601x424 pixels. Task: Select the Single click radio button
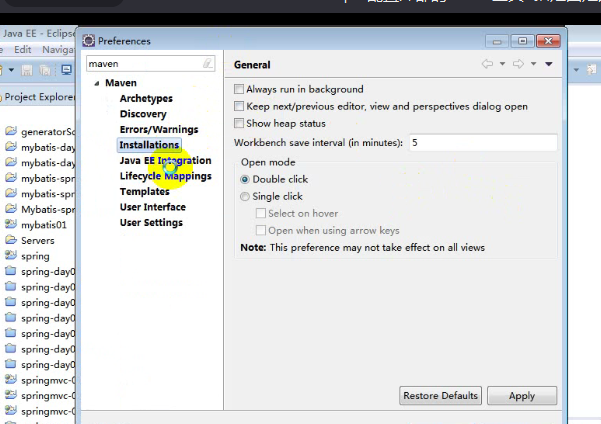(x=245, y=197)
